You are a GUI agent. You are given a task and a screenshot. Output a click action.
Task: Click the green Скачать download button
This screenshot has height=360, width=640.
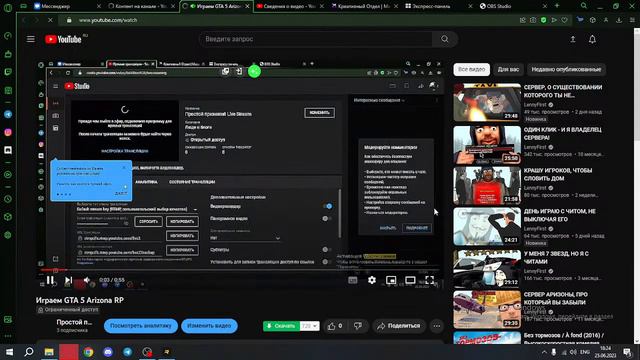click(x=281, y=326)
